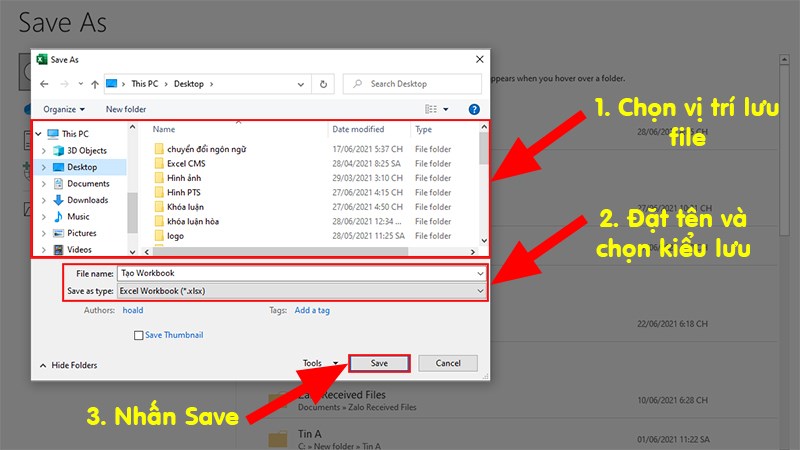Image resolution: width=800 pixels, height=450 pixels.
Task: Click the Cancel button
Action: coord(448,363)
